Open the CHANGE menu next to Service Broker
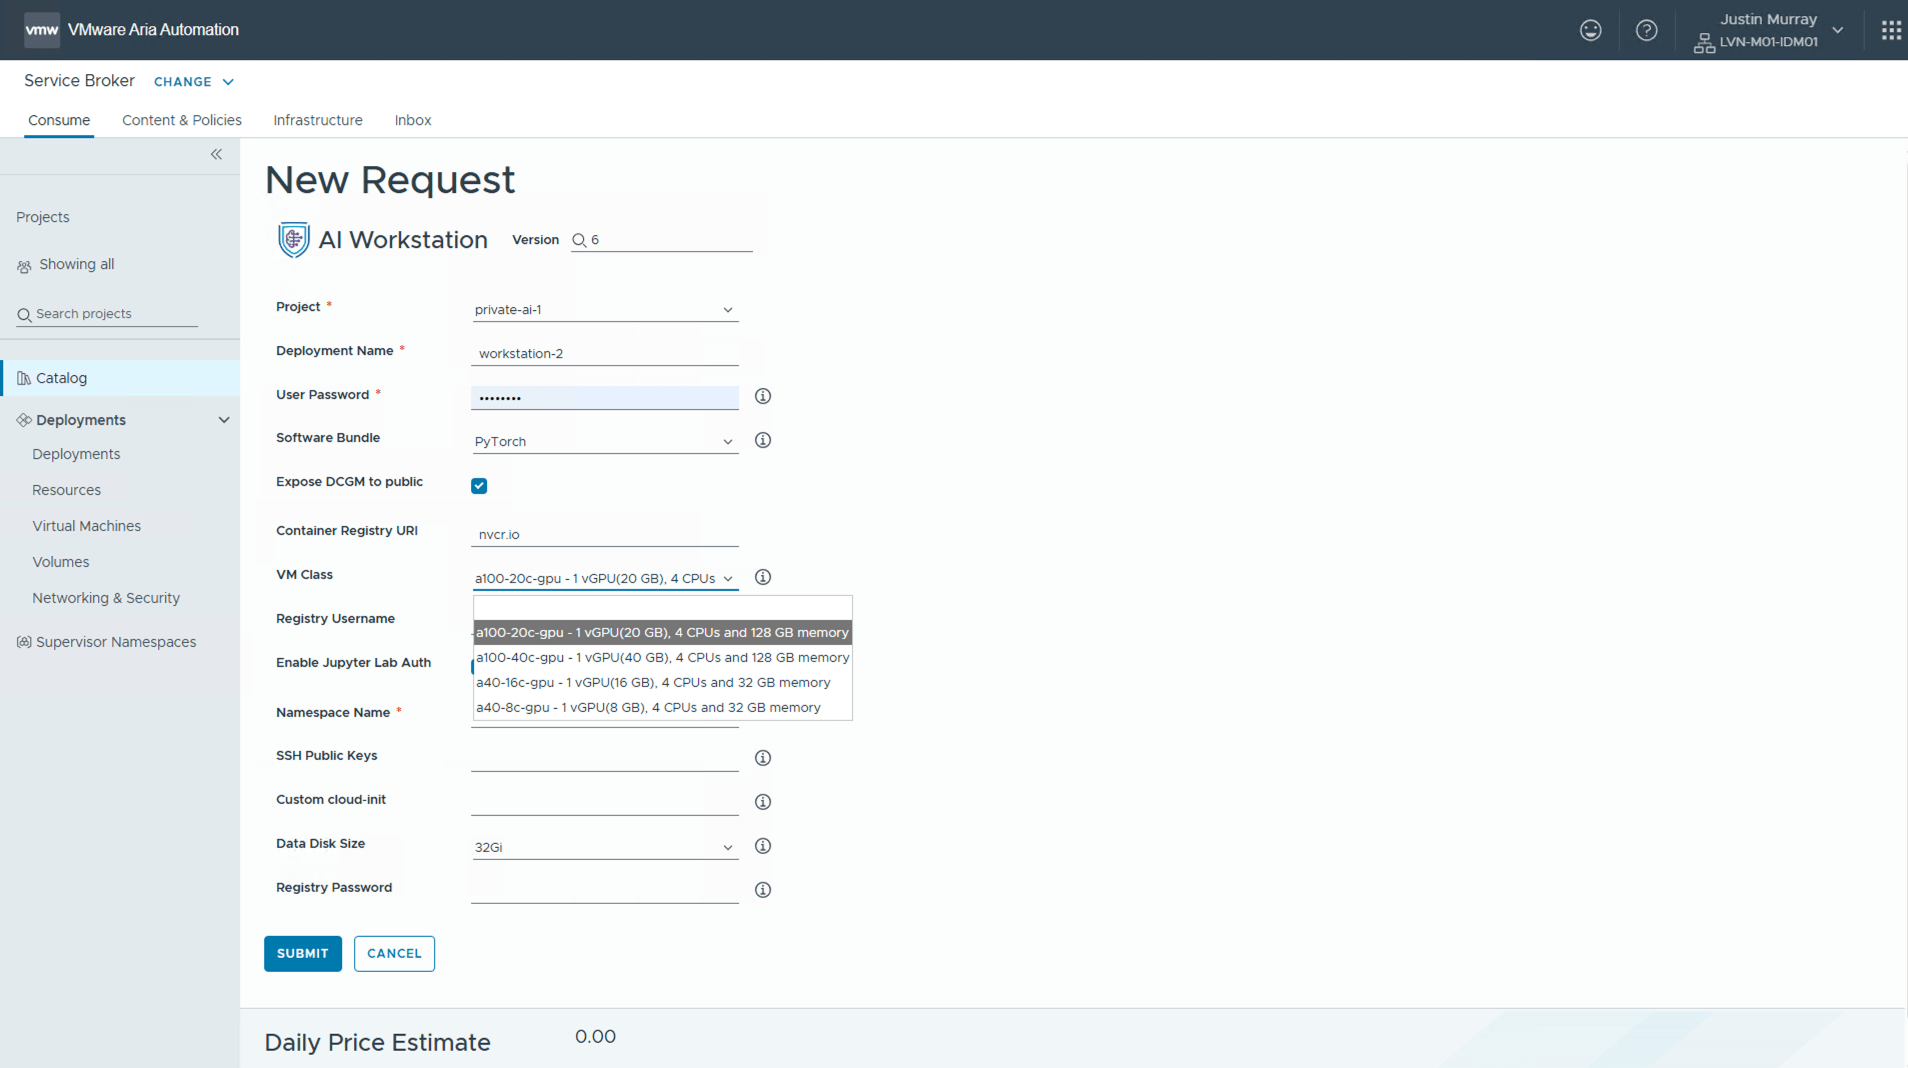The width and height of the screenshot is (1908, 1068). (193, 81)
